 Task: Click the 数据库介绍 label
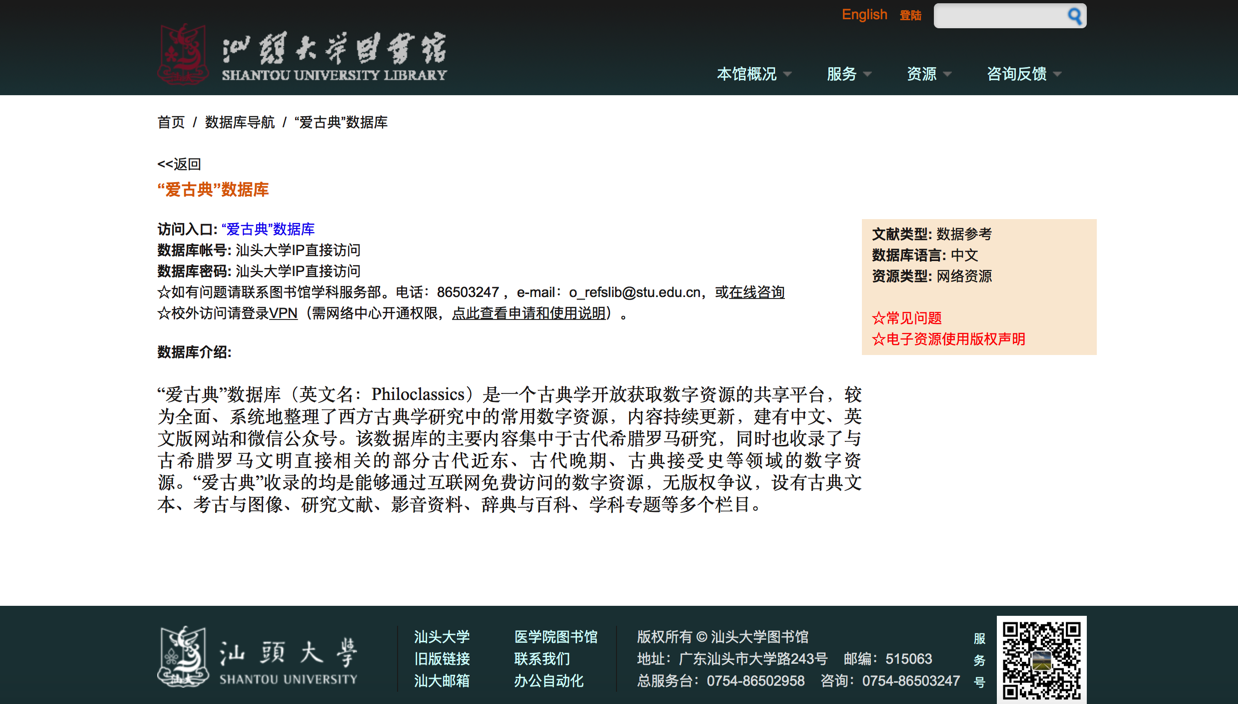194,352
